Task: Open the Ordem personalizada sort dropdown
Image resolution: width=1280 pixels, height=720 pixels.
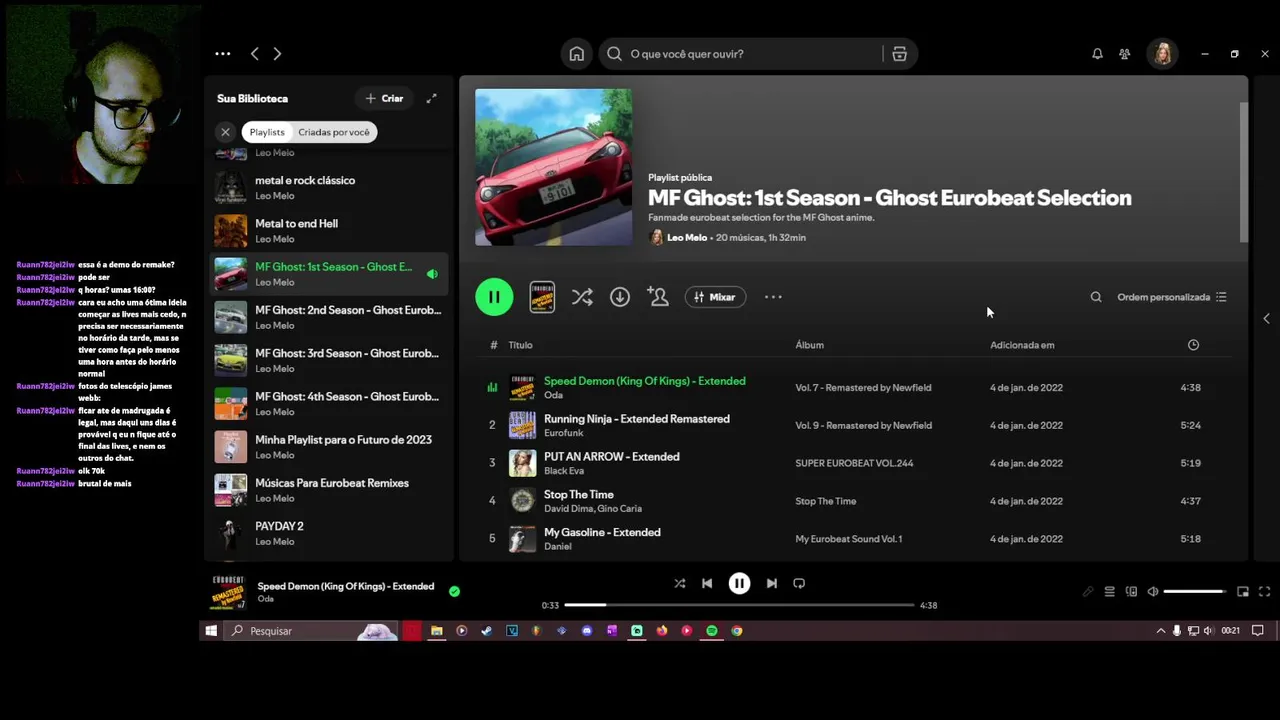Action: pos(1172,297)
